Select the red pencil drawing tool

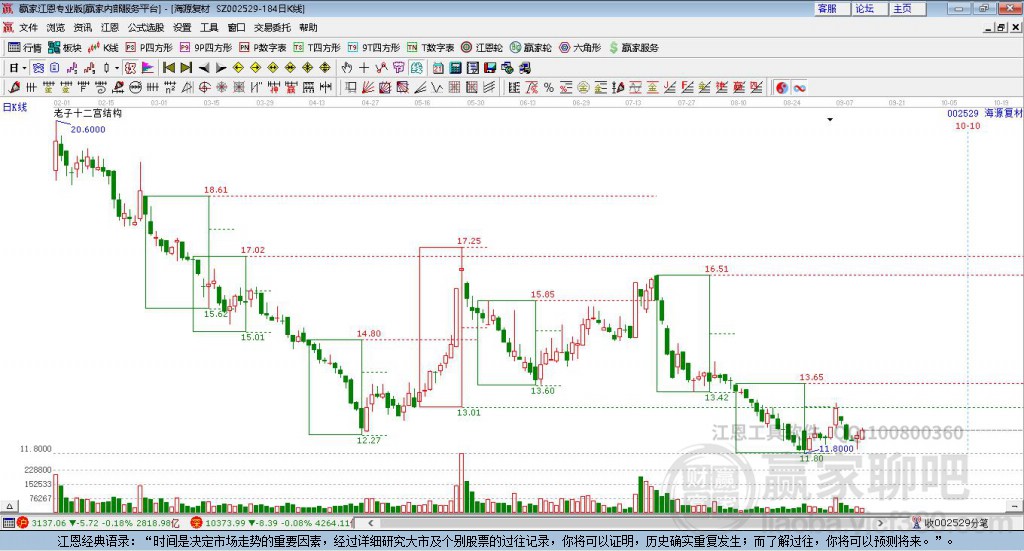pyautogui.click(x=14, y=87)
